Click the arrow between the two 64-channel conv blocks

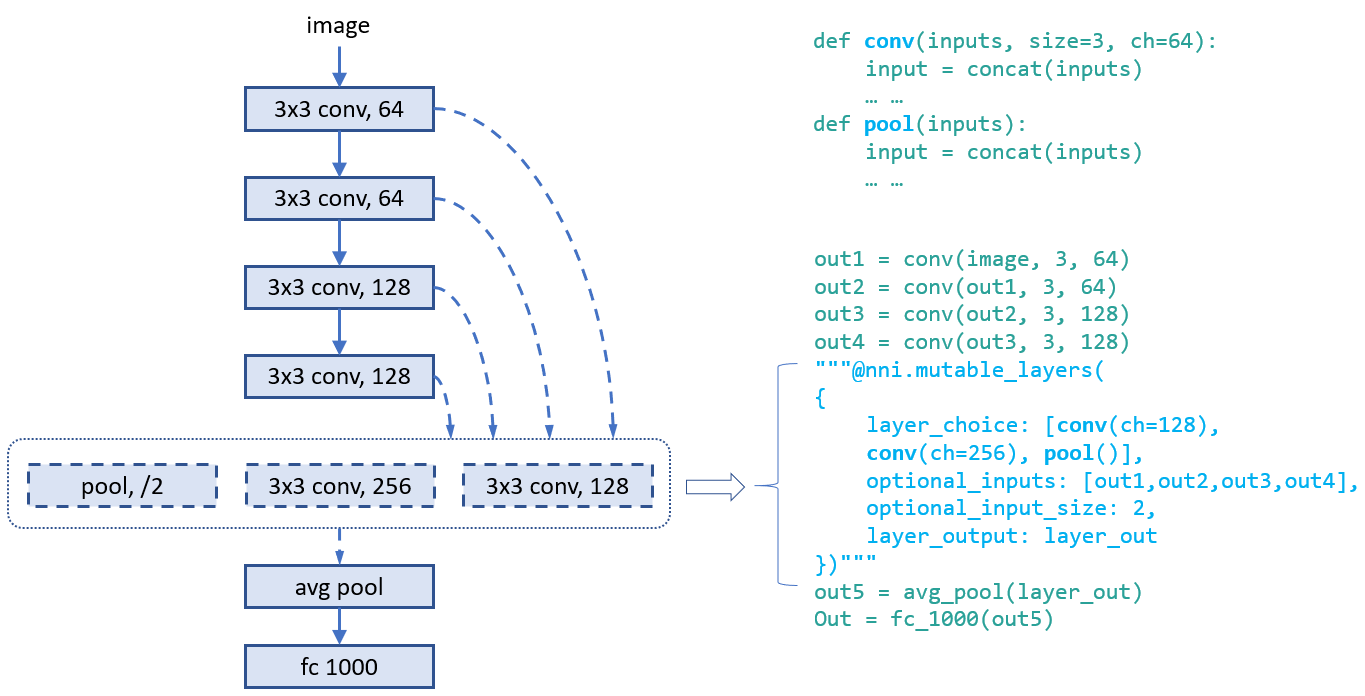pos(339,153)
